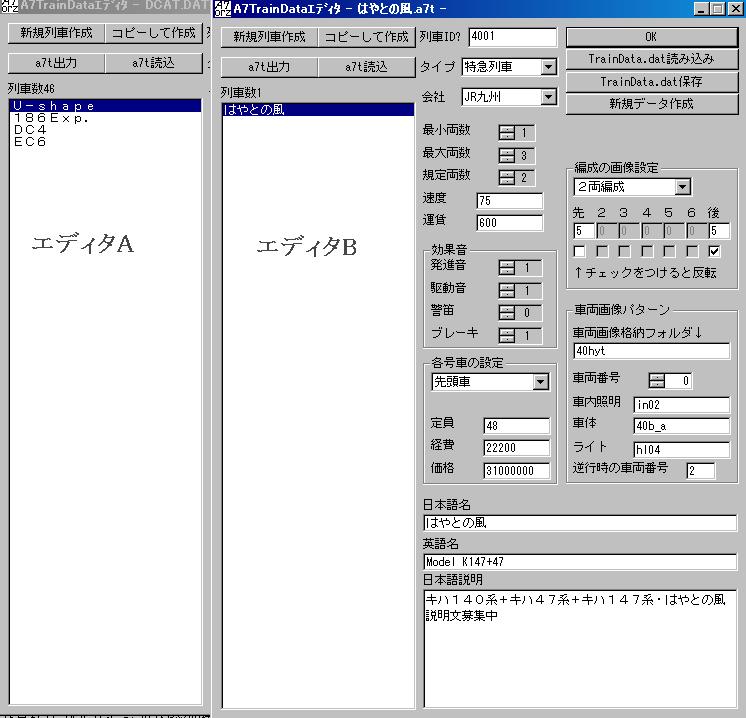Click the 警笛 horn stepper
This screenshot has width=746, height=718.
507,313
